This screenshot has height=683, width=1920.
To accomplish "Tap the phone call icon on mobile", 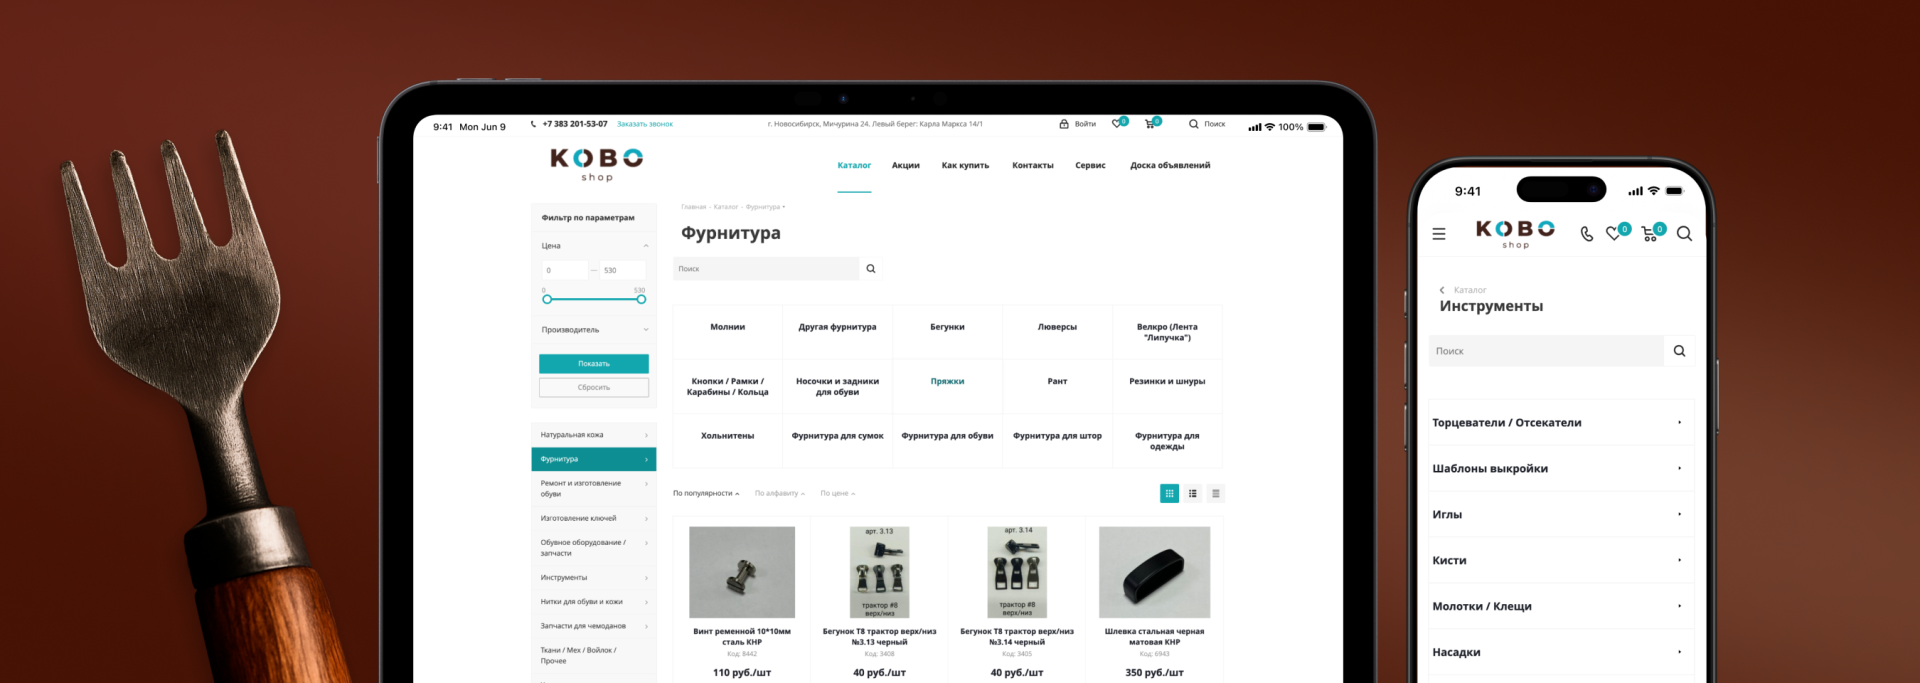I will 1586,234.
